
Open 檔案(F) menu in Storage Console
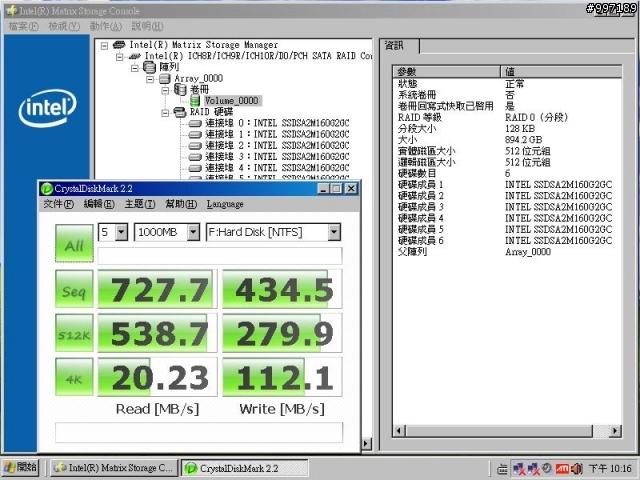pyautogui.click(x=23, y=27)
